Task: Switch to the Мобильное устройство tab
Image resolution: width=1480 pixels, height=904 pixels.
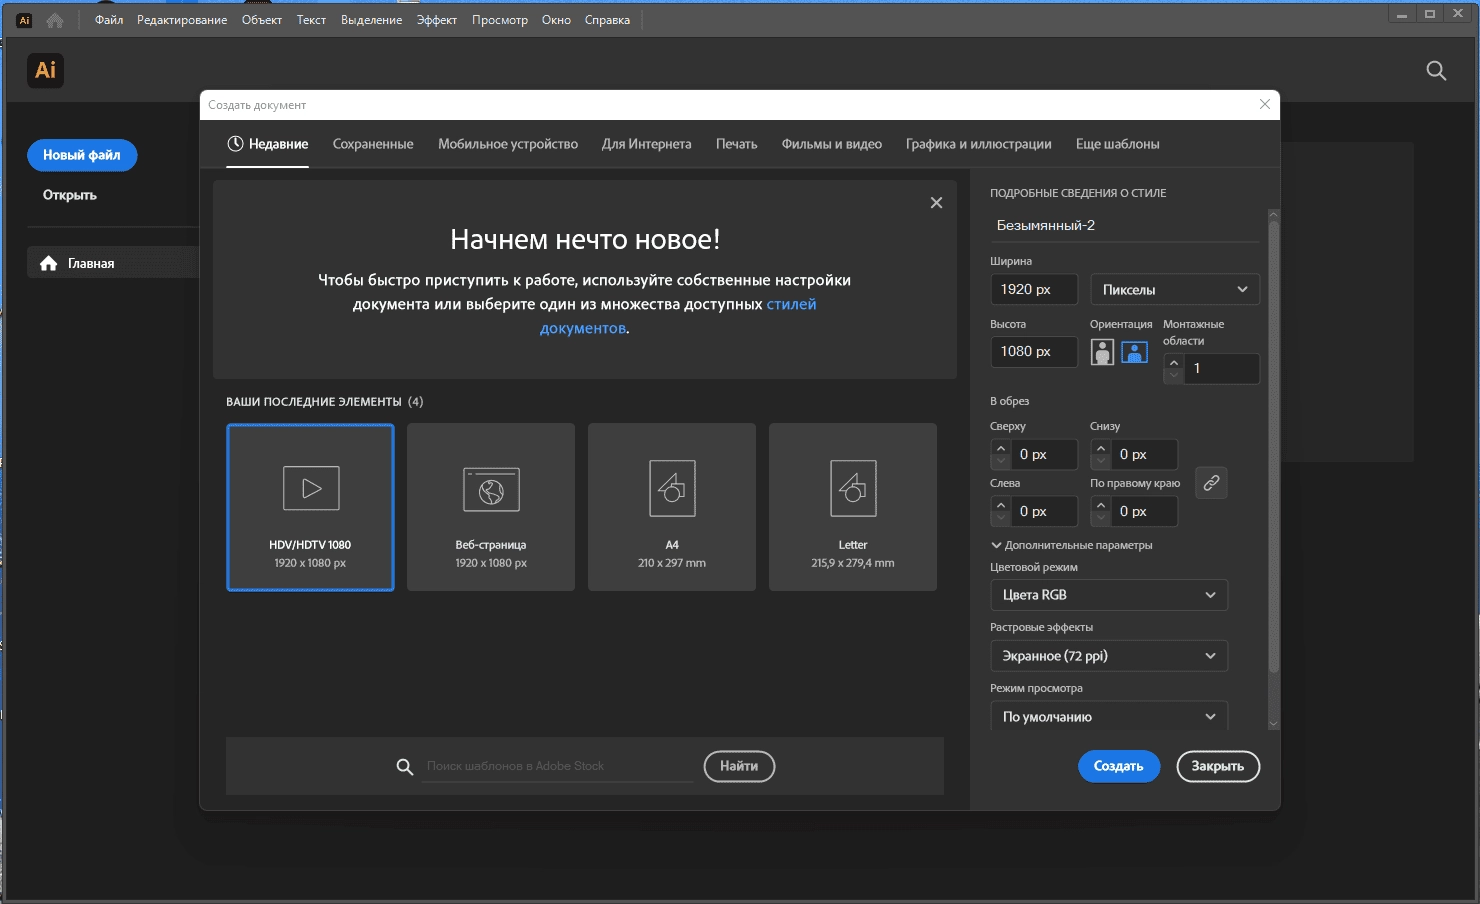Action: pos(508,144)
